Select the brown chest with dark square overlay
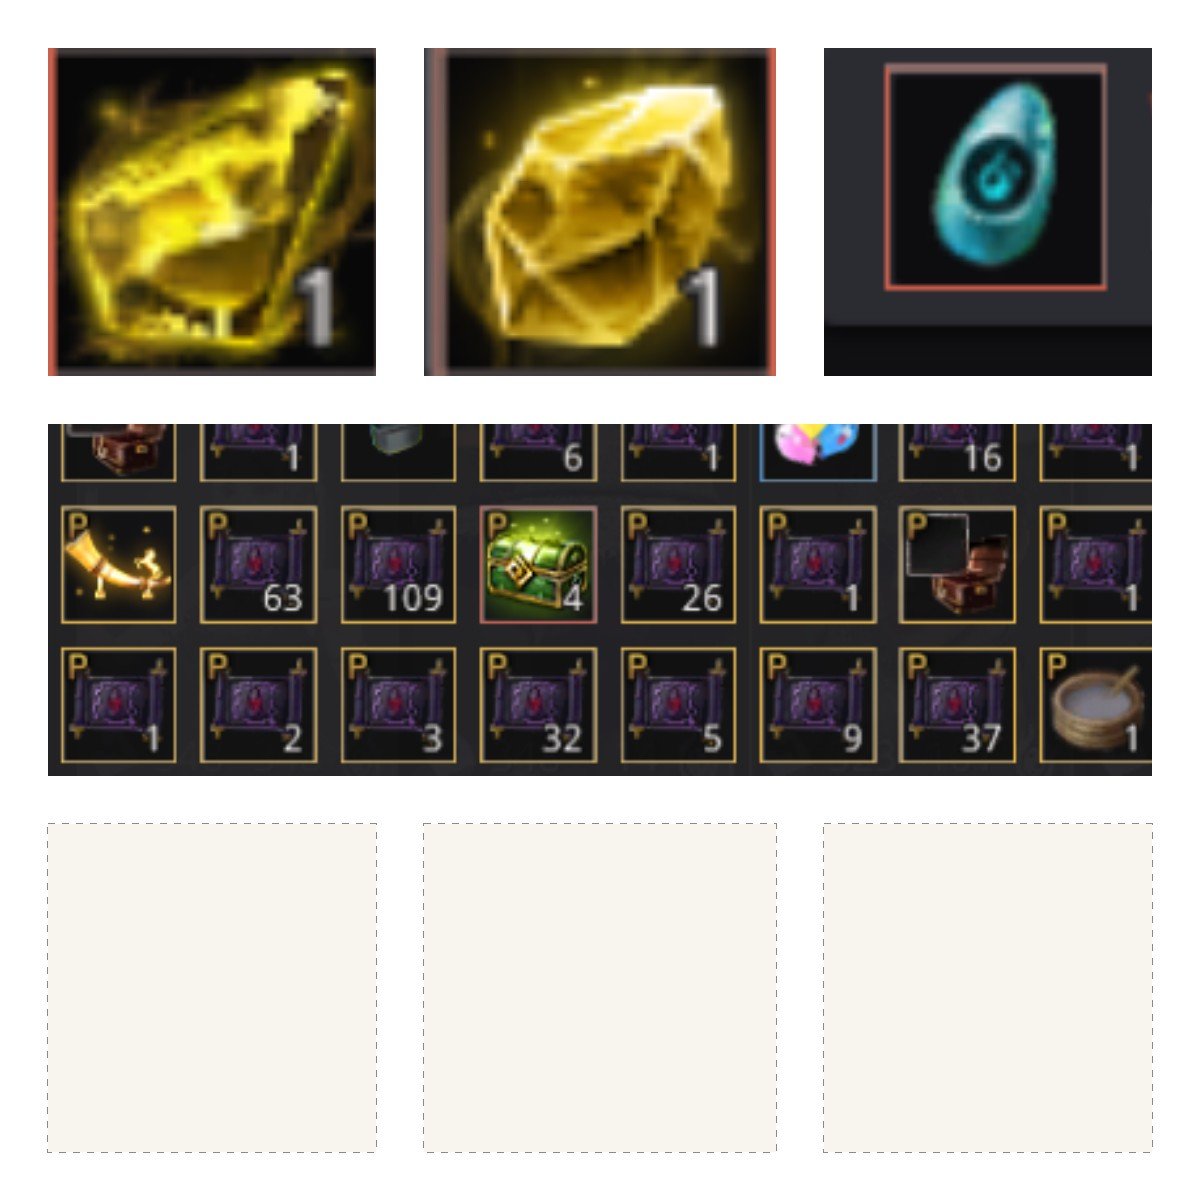This screenshot has width=1200, height=1200. [958, 565]
